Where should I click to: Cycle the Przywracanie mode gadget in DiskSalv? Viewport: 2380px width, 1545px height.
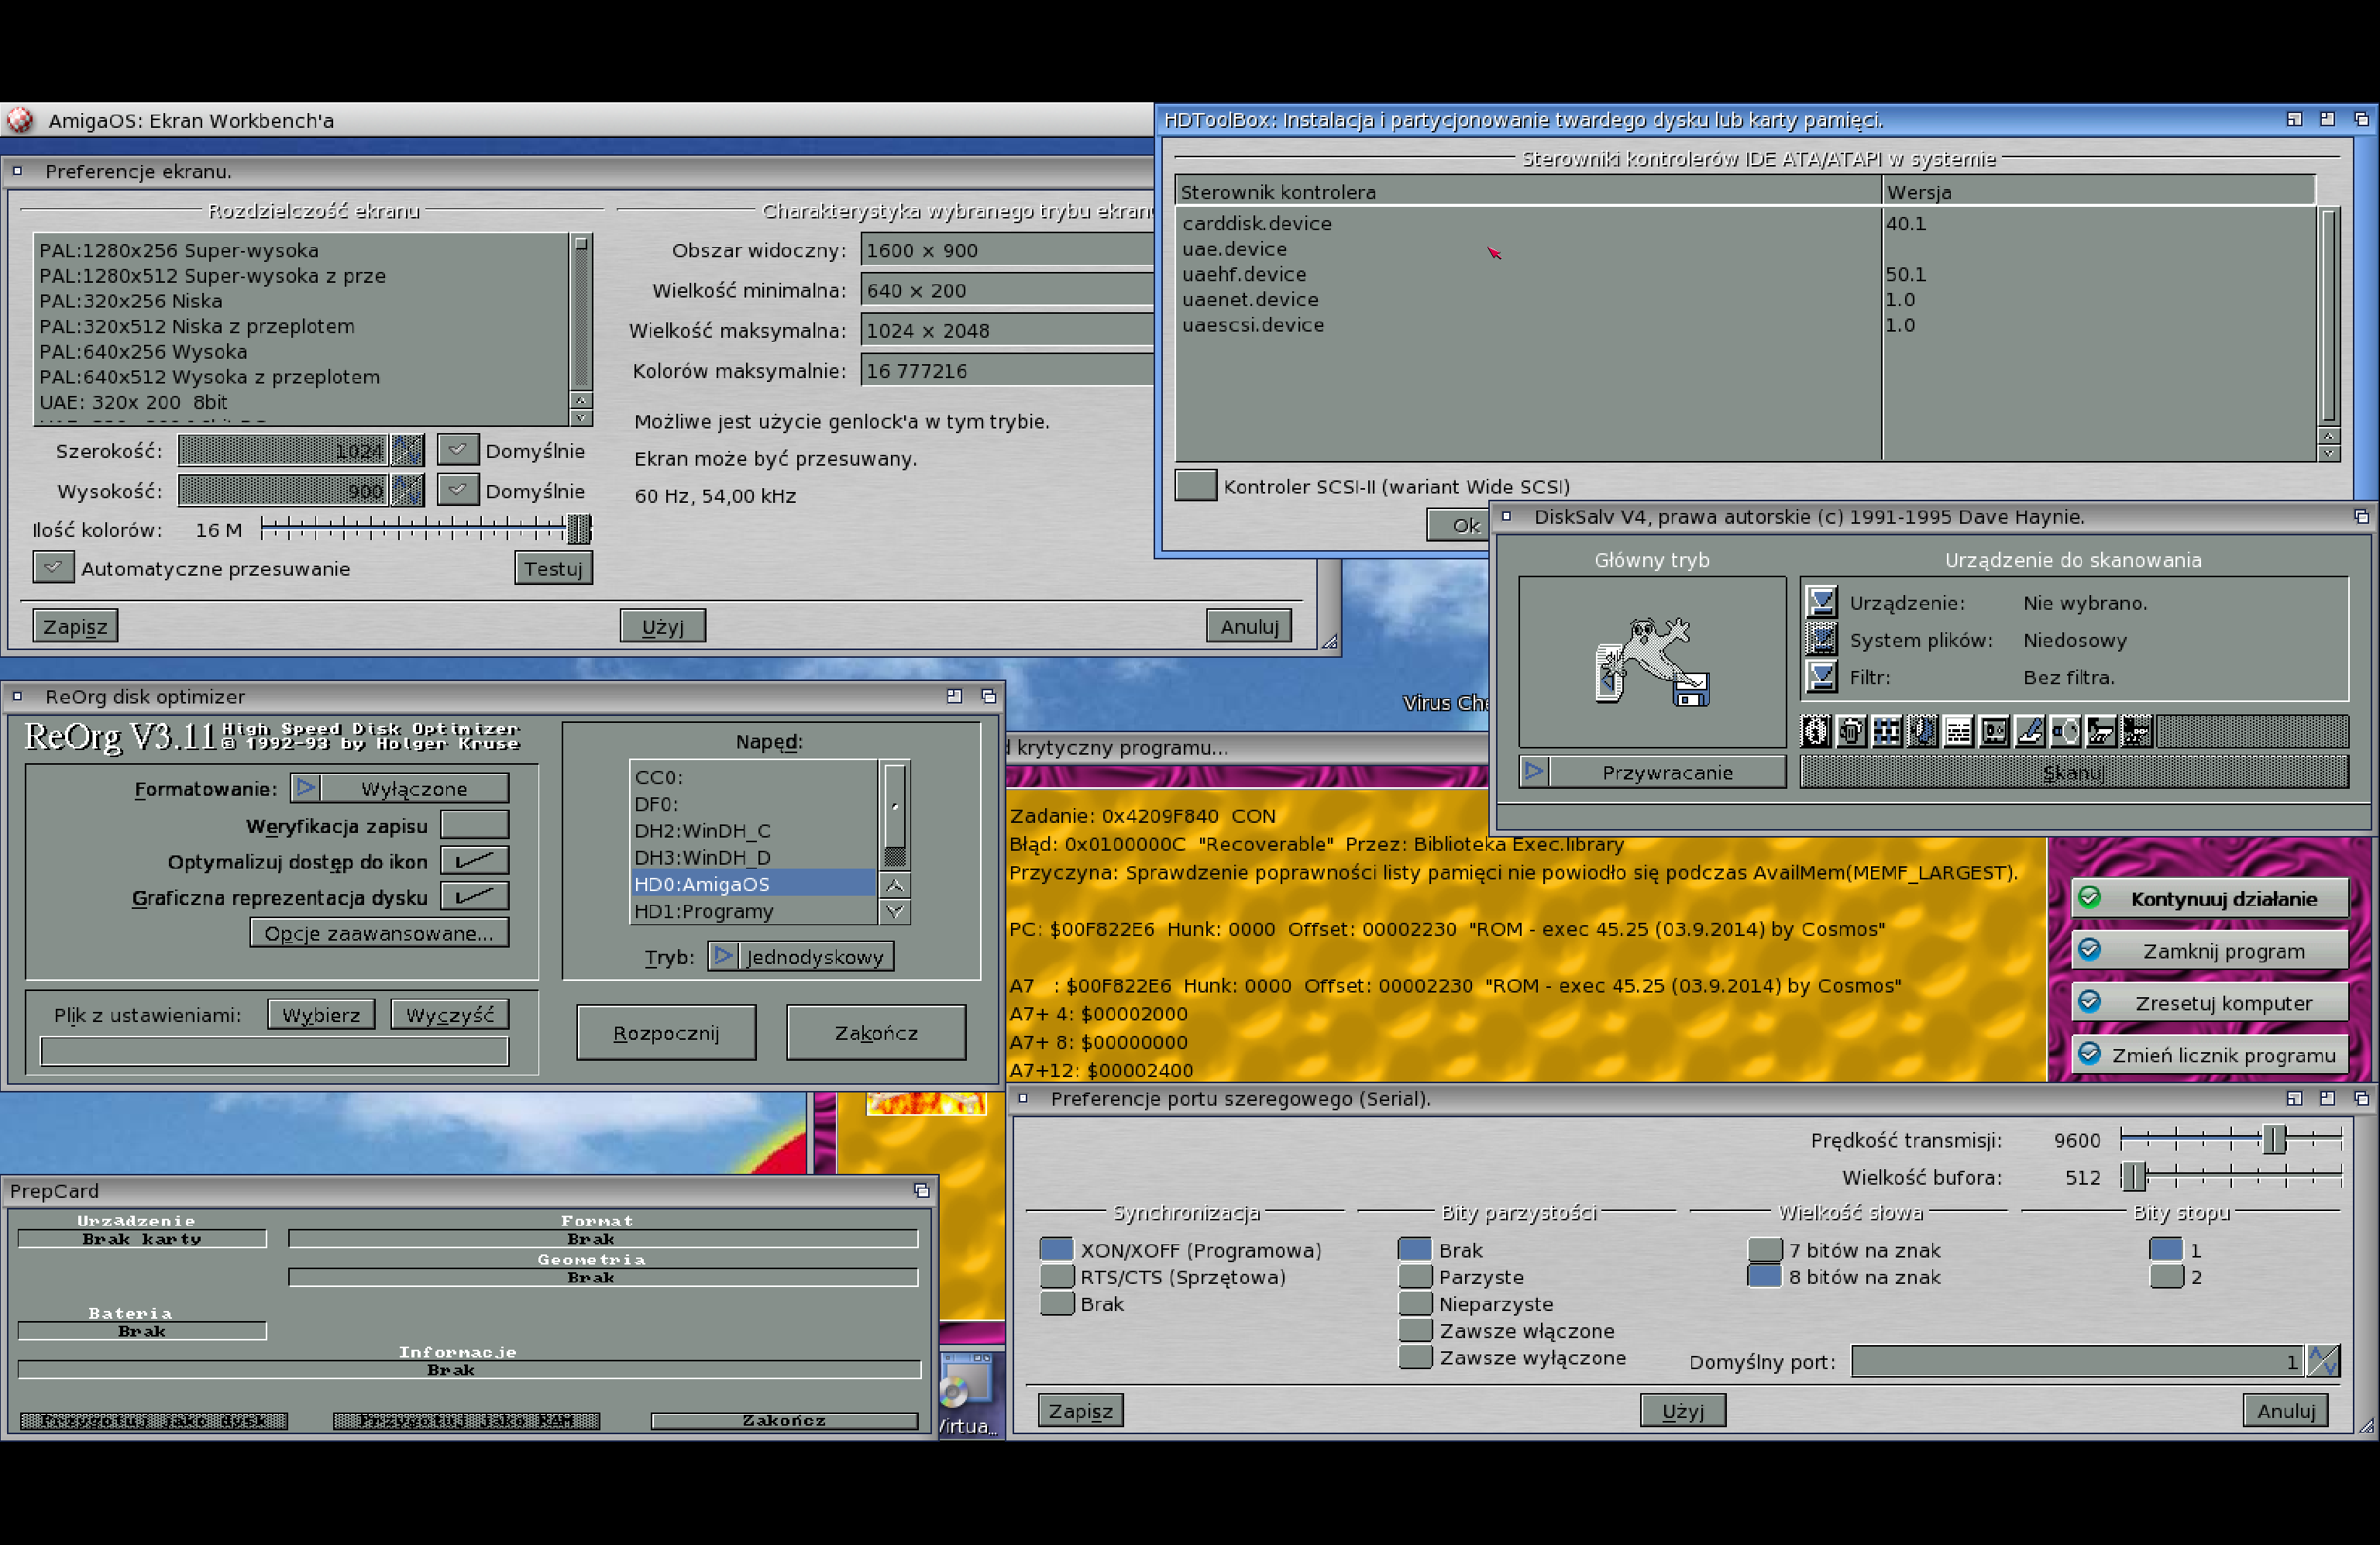(x=1652, y=772)
